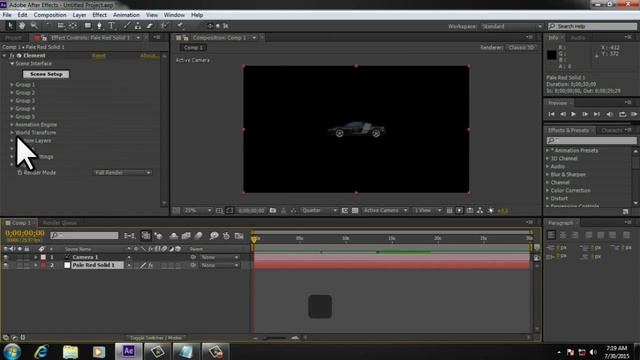Select the Clone Stamp tool

point(138,26)
